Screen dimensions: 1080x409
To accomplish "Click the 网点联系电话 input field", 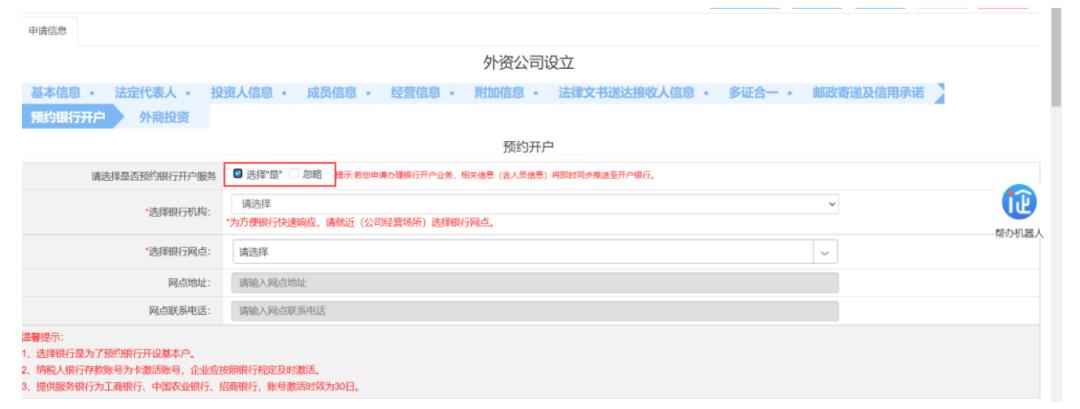I will pyautogui.click(x=535, y=311).
